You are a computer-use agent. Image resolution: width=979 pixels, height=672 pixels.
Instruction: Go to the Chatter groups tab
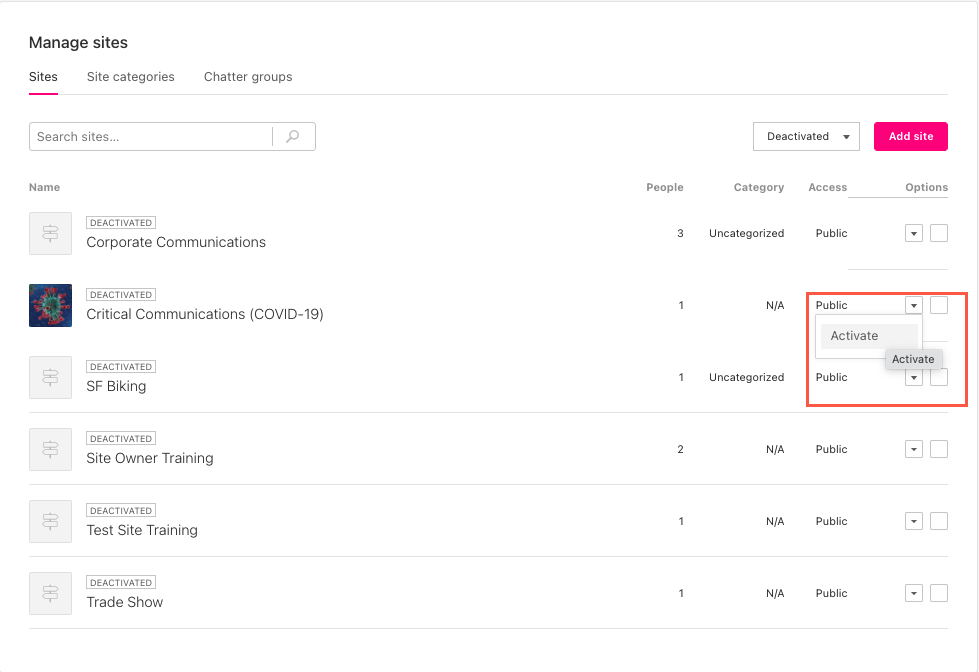point(248,77)
